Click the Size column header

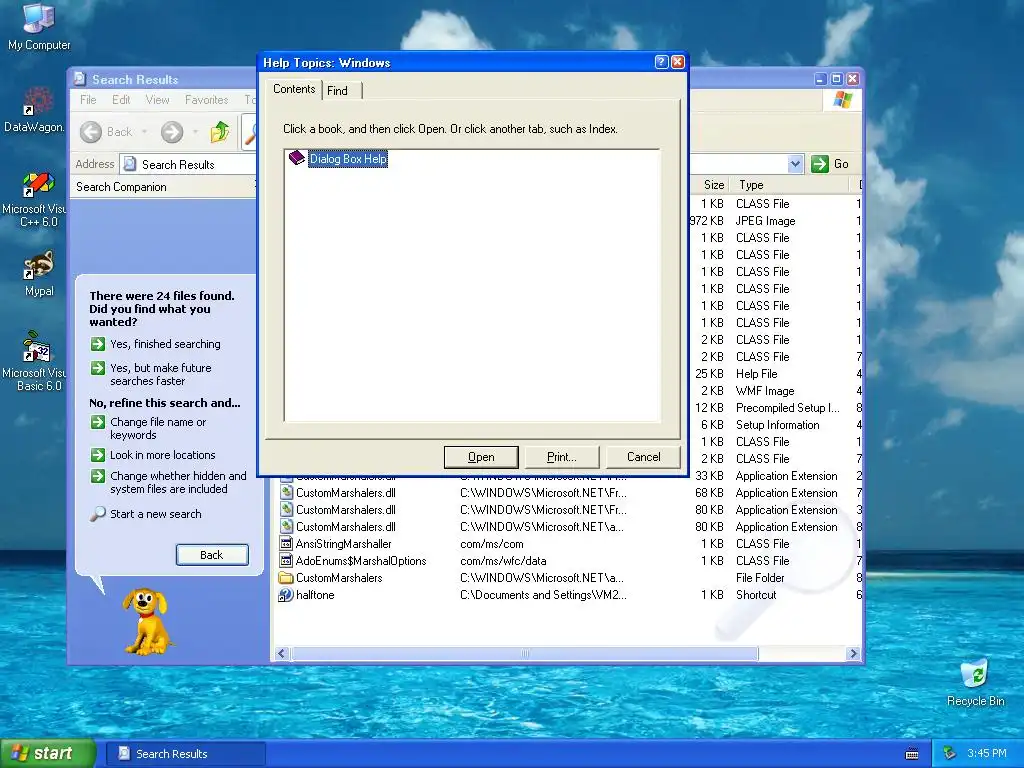[x=709, y=185]
